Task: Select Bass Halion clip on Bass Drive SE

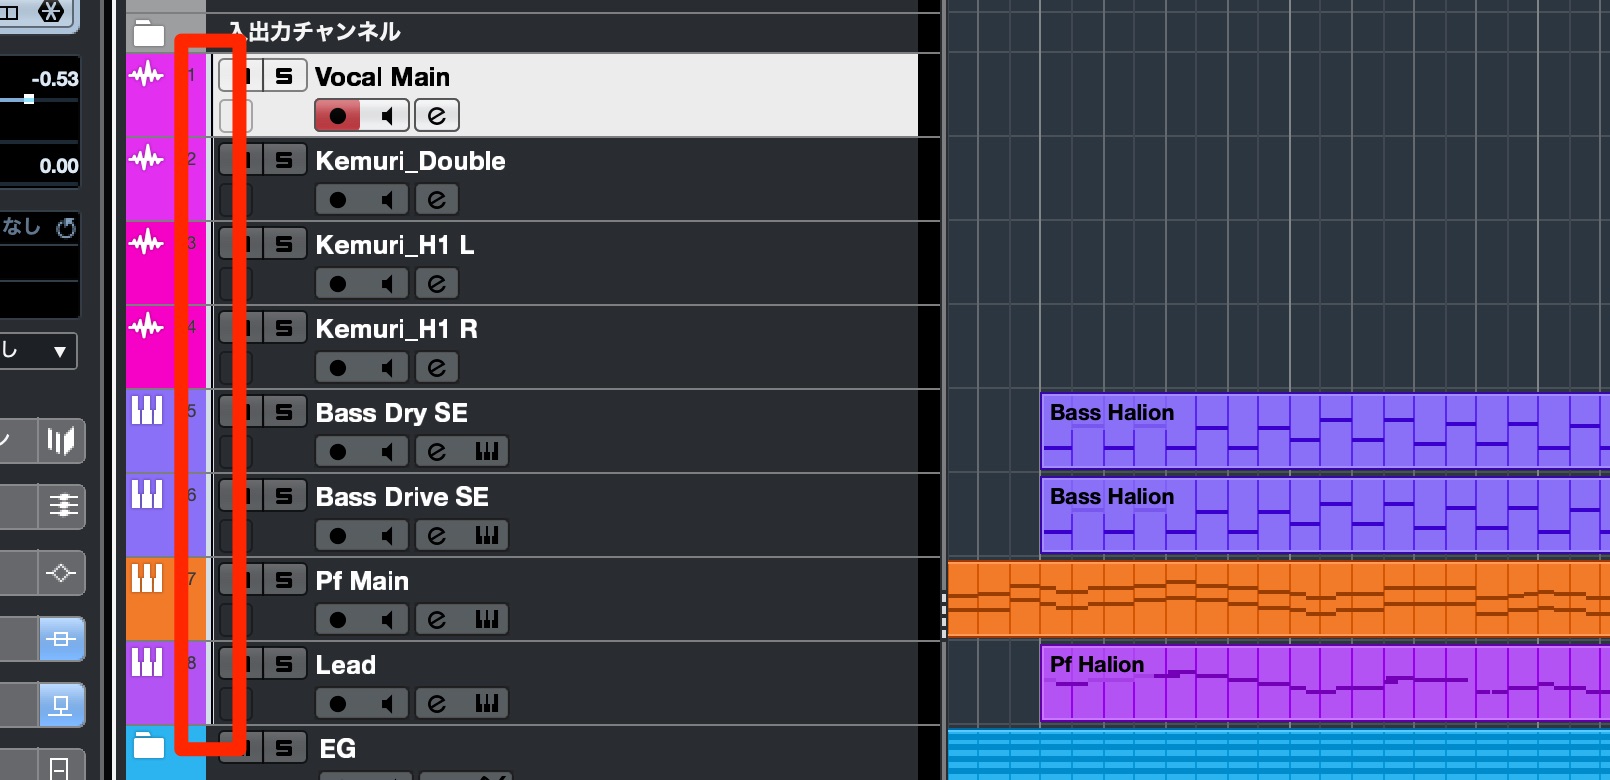Action: click(x=1325, y=515)
